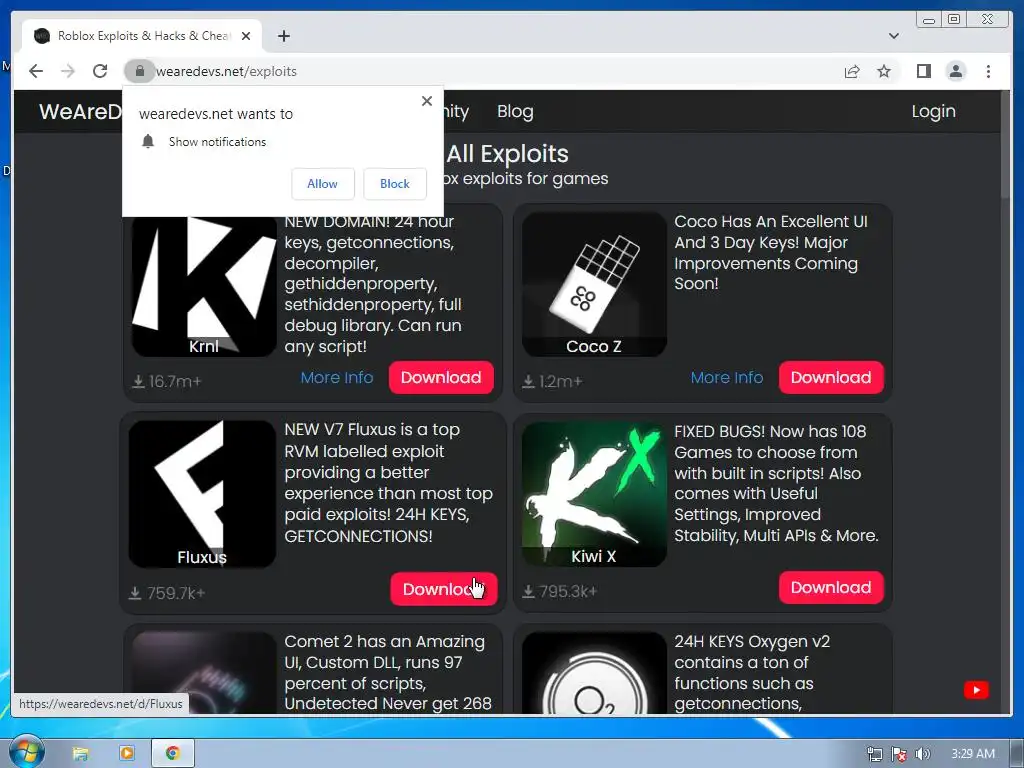Open the Windows Start button
The height and width of the screenshot is (768, 1024).
point(25,753)
